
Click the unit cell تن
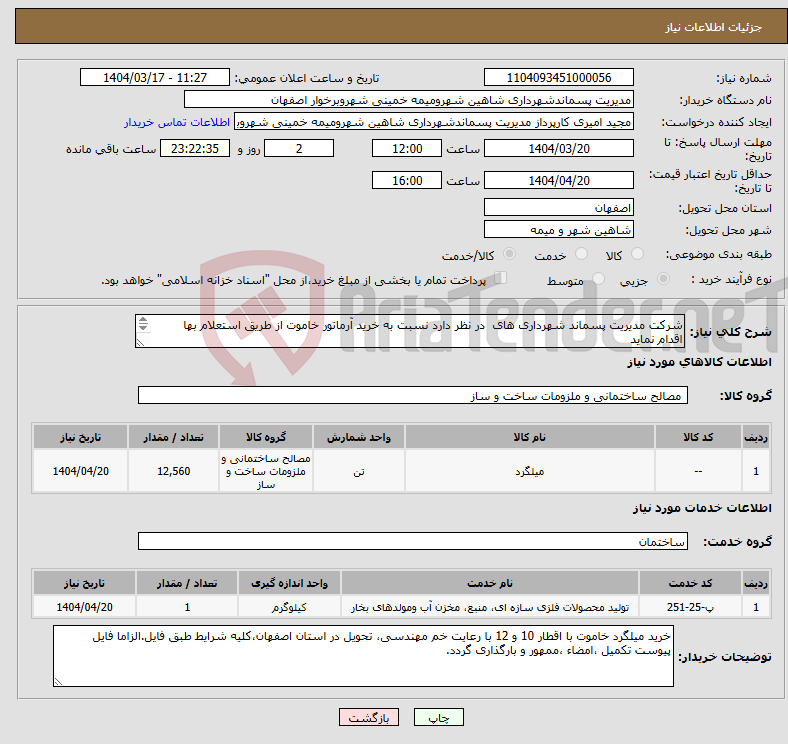pos(359,471)
